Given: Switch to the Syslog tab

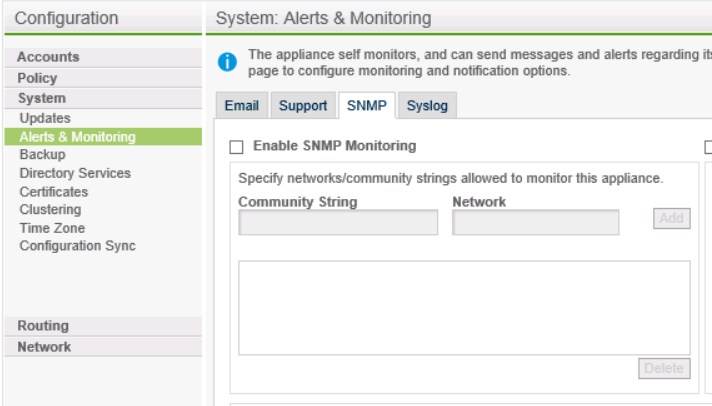Looking at the screenshot, I should coord(426,106).
